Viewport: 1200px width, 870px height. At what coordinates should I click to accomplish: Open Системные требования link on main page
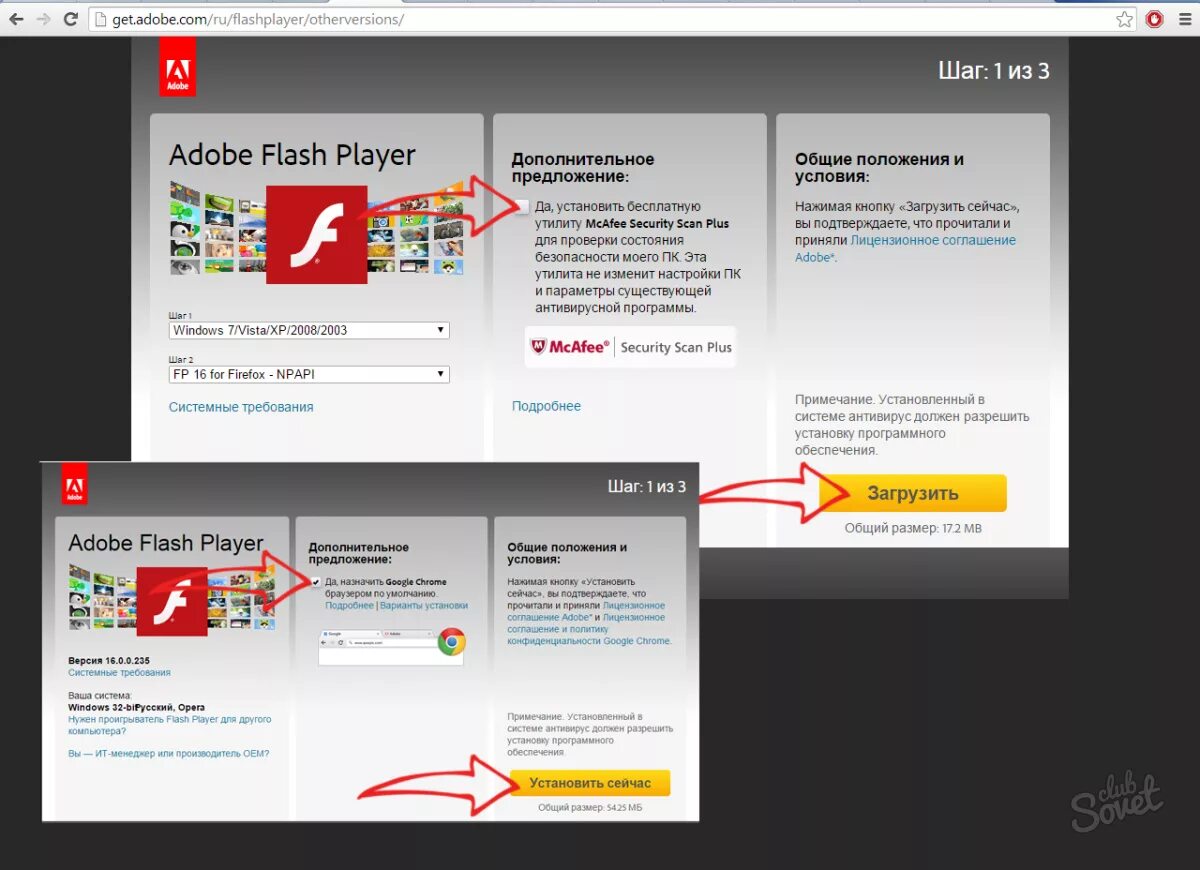click(241, 407)
